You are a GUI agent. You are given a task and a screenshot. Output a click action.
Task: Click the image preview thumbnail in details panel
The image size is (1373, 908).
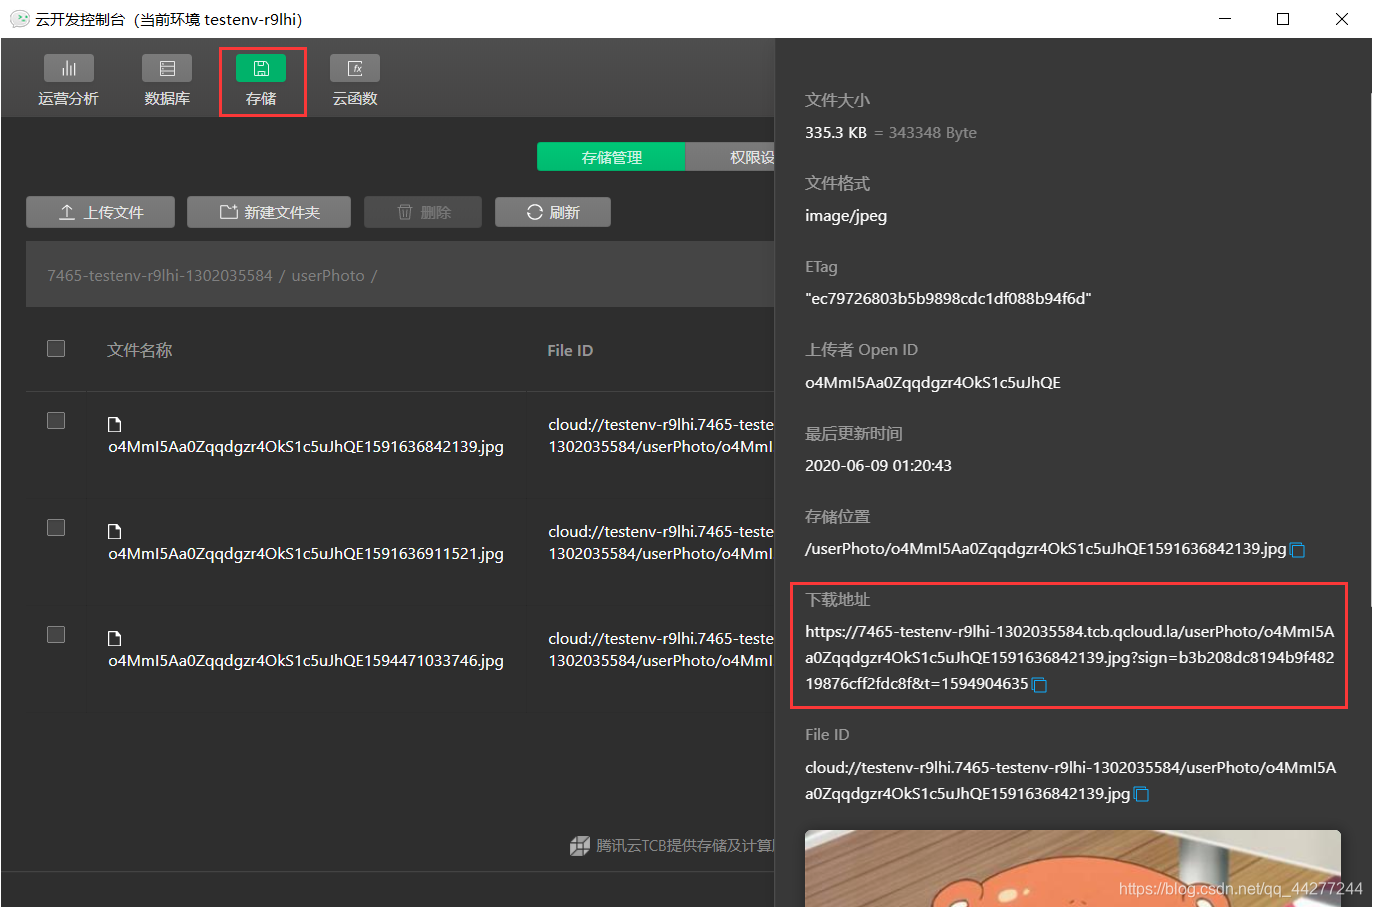1073,868
